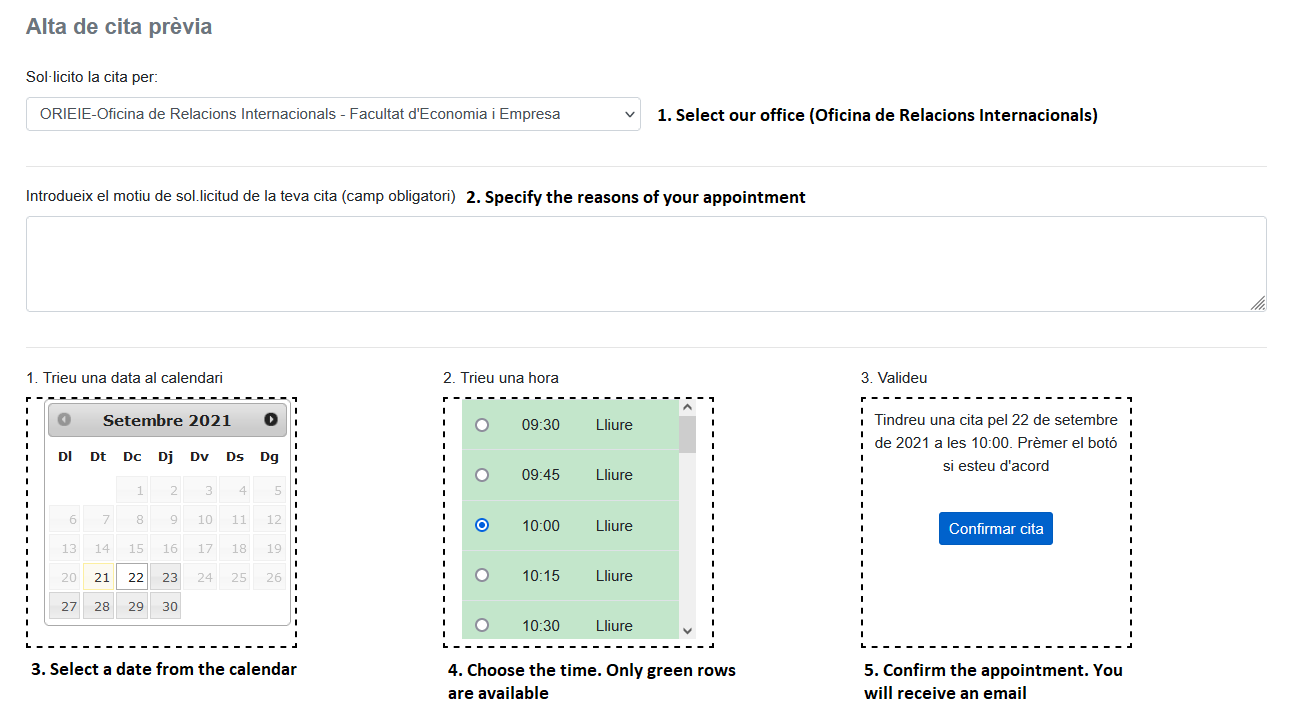1295x717 pixels.
Task: Click the appointment reason text area
Action: click(x=645, y=264)
